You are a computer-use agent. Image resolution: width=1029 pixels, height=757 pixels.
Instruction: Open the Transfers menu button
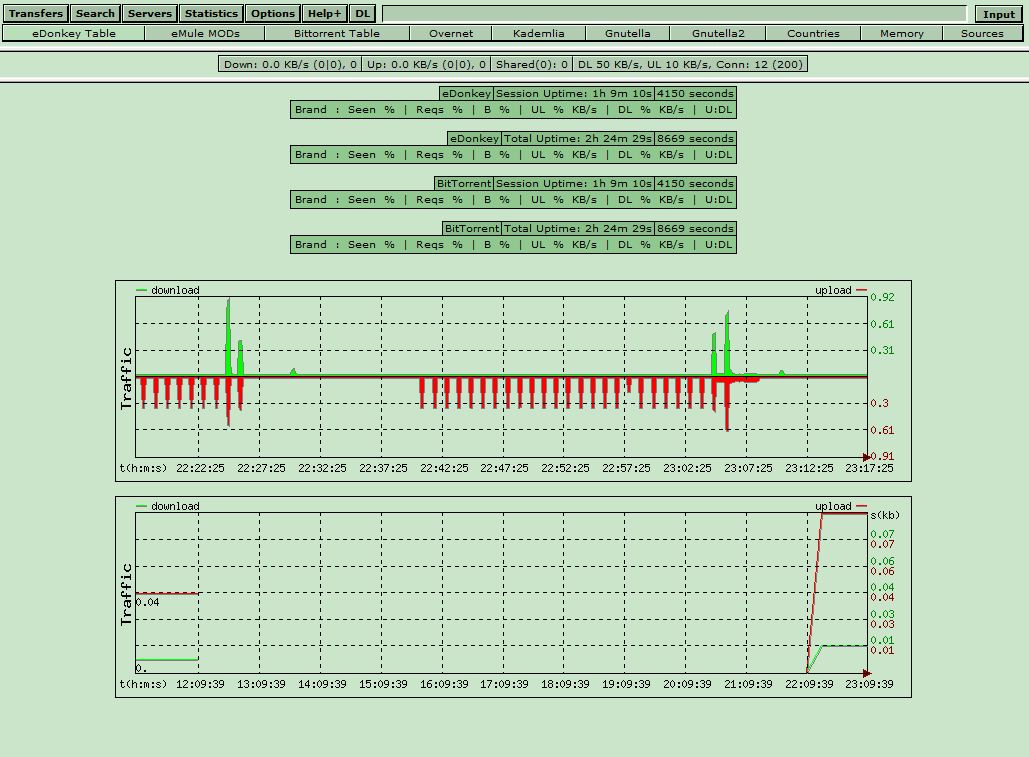click(35, 13)
